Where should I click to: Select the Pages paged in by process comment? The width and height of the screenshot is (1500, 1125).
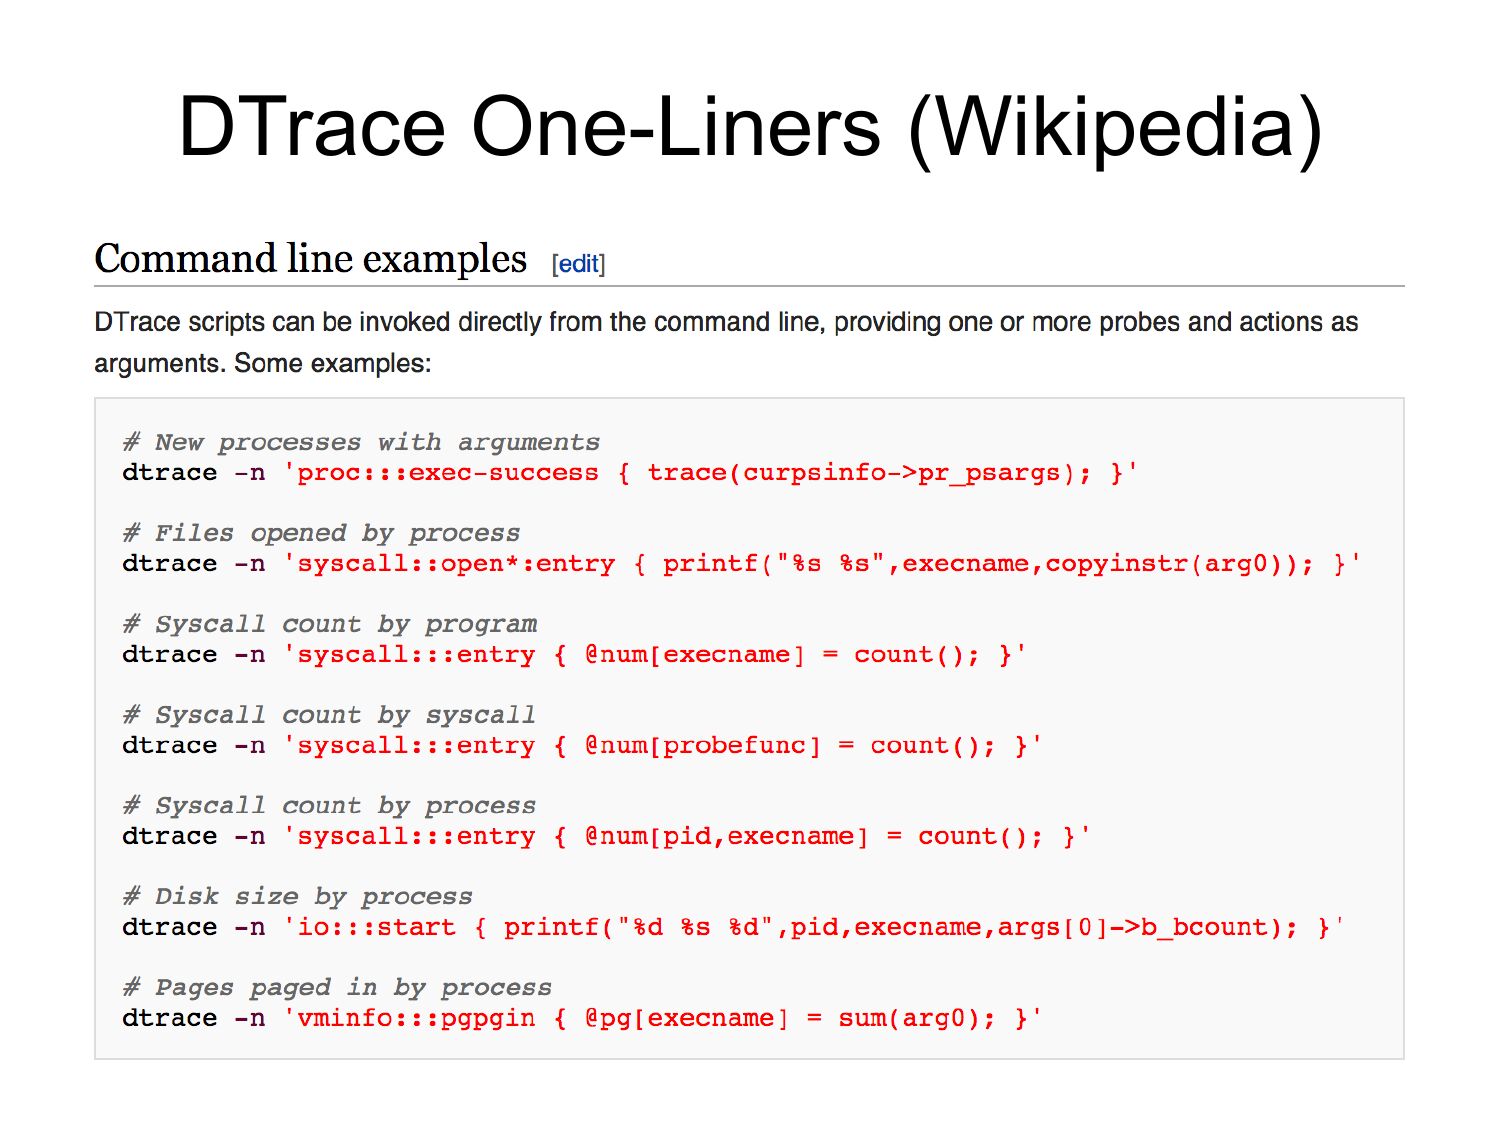[337, 988]
